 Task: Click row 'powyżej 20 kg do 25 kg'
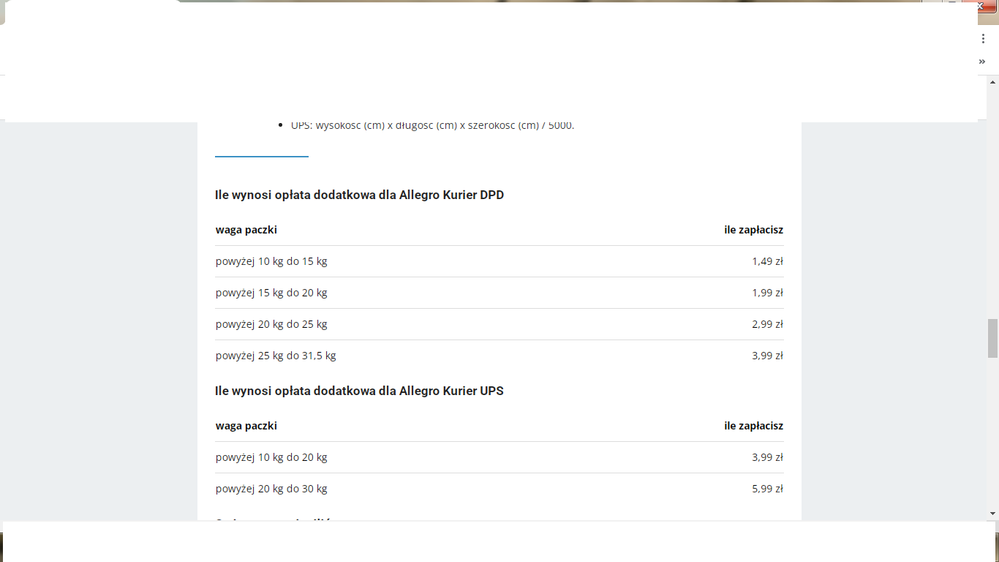pyautogui.click(x=499, y=324)
